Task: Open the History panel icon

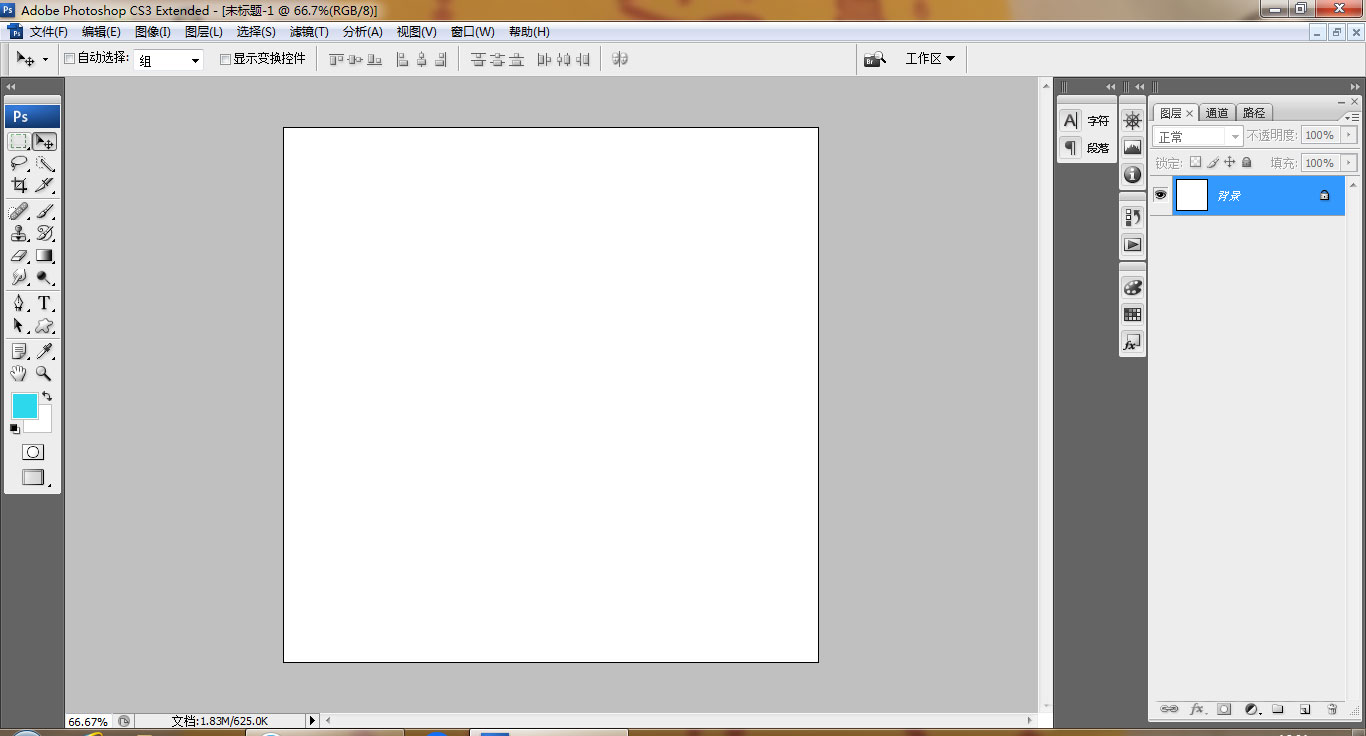Action: (x=1132, y=217)
